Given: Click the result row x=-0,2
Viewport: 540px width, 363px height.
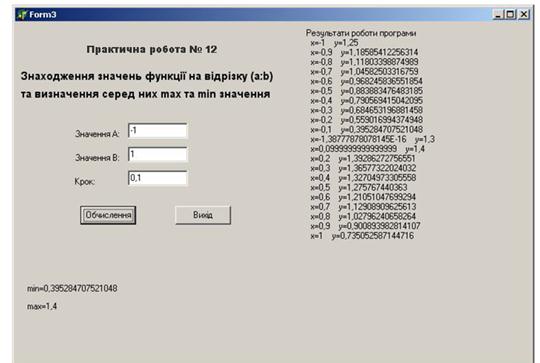Looking at the screenshot, I should coord(366,120).
